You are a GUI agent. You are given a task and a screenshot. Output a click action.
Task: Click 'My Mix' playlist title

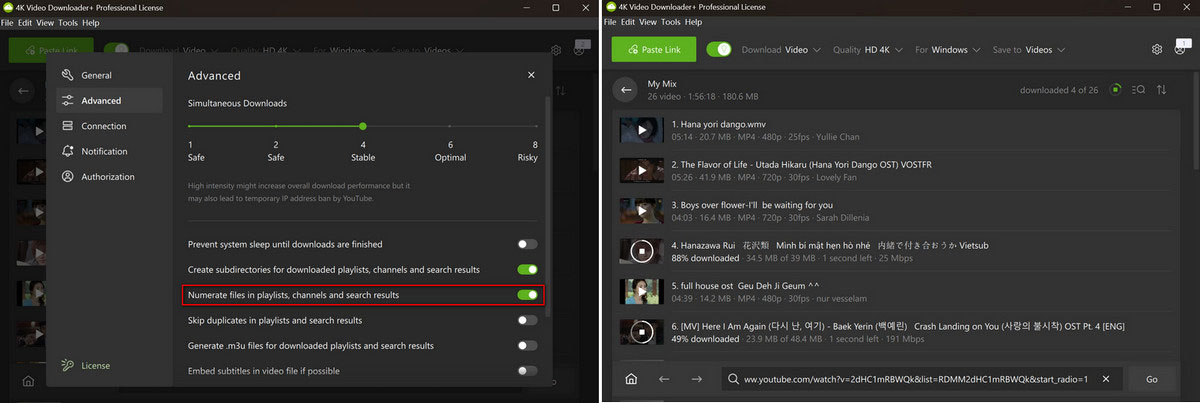click(662, 84)
